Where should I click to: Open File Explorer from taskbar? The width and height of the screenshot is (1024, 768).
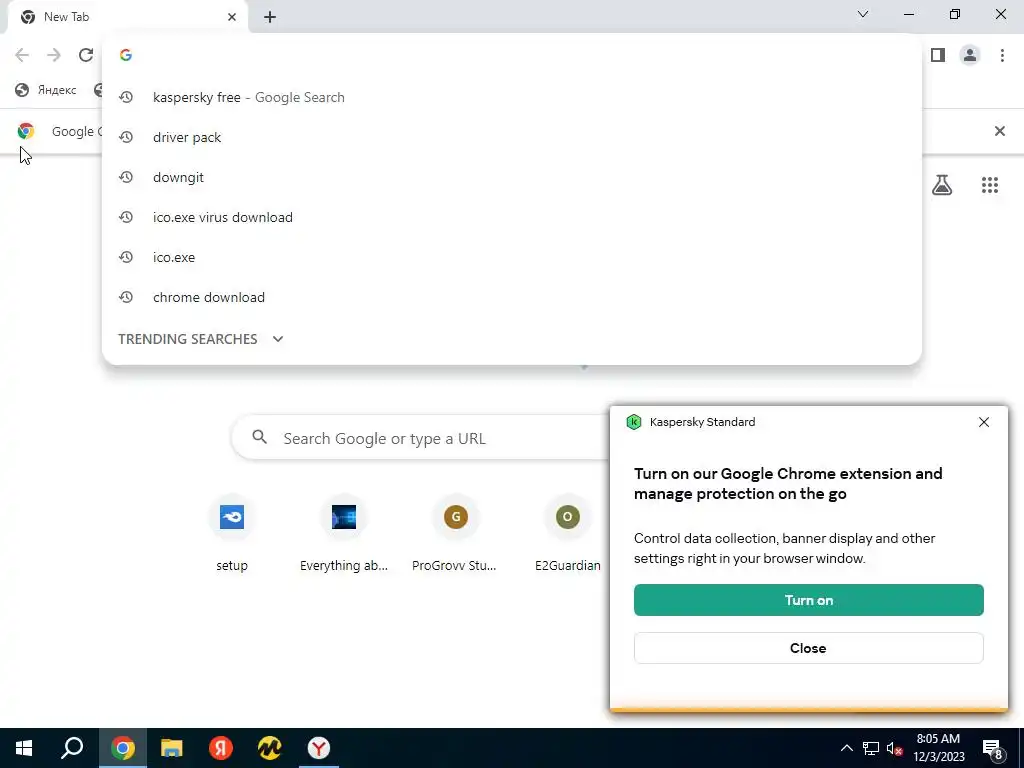tap(172, 748)
